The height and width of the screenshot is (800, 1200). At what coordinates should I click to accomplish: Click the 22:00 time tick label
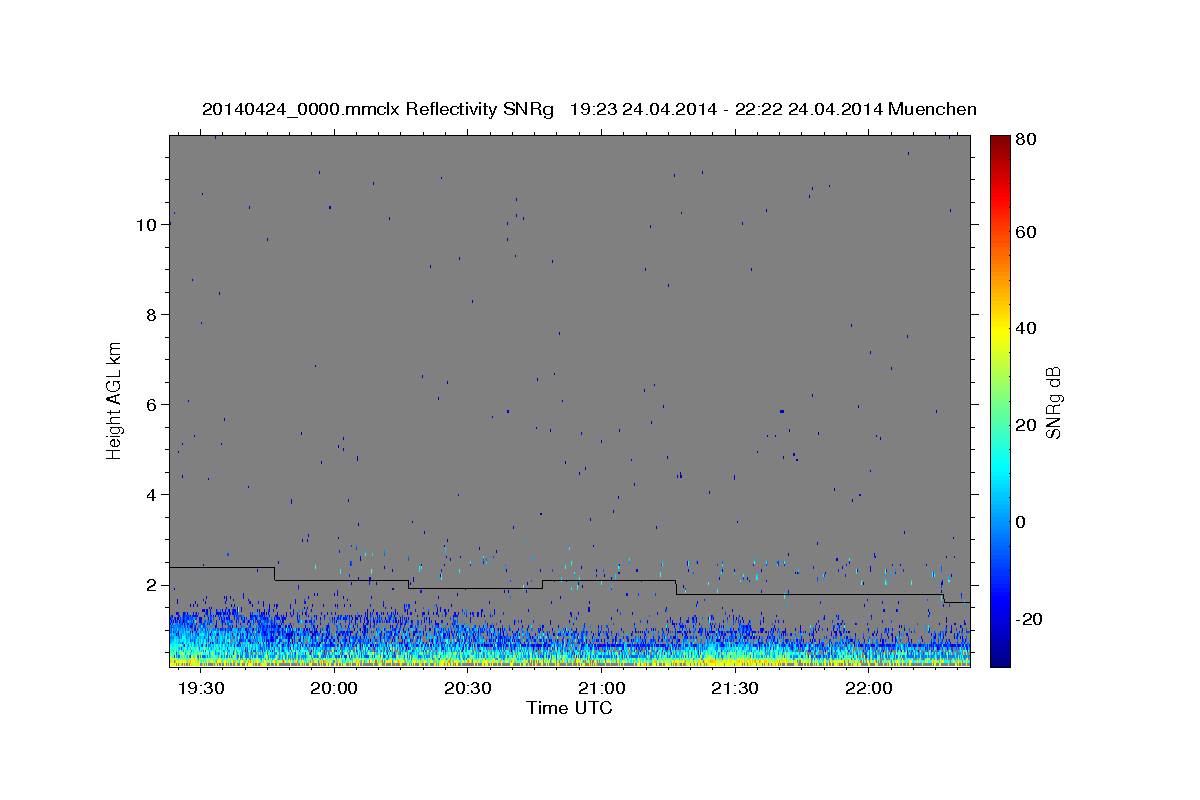tap(869, 690)
